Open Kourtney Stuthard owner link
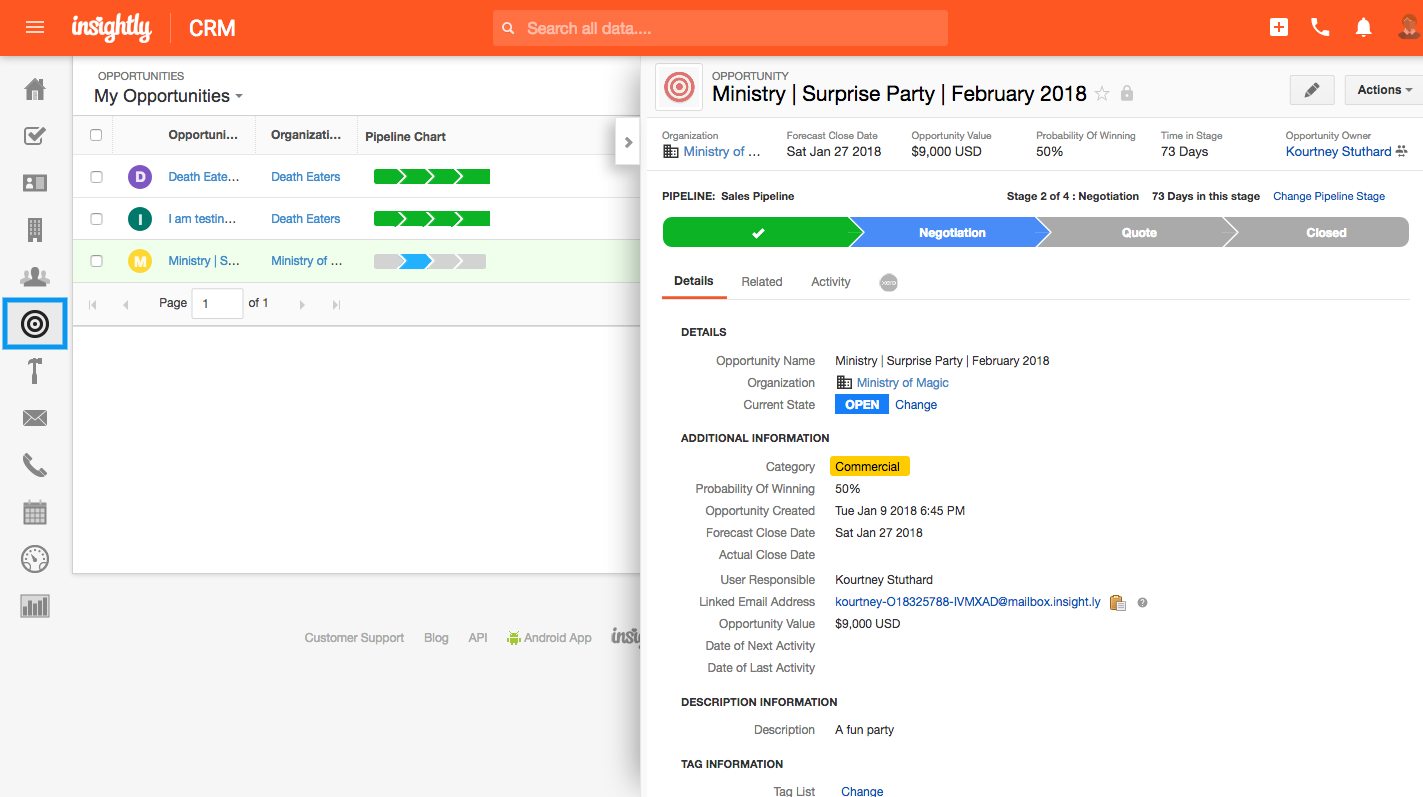The height and width of the screenshot is (797, 1423). click(x=1338, y=152)
